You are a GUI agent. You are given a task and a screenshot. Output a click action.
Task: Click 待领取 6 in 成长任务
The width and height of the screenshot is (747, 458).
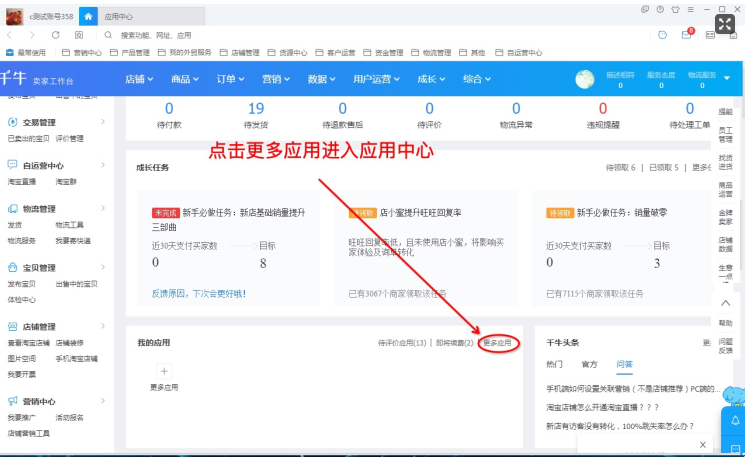pyautogui.click(x=620, y=167)
